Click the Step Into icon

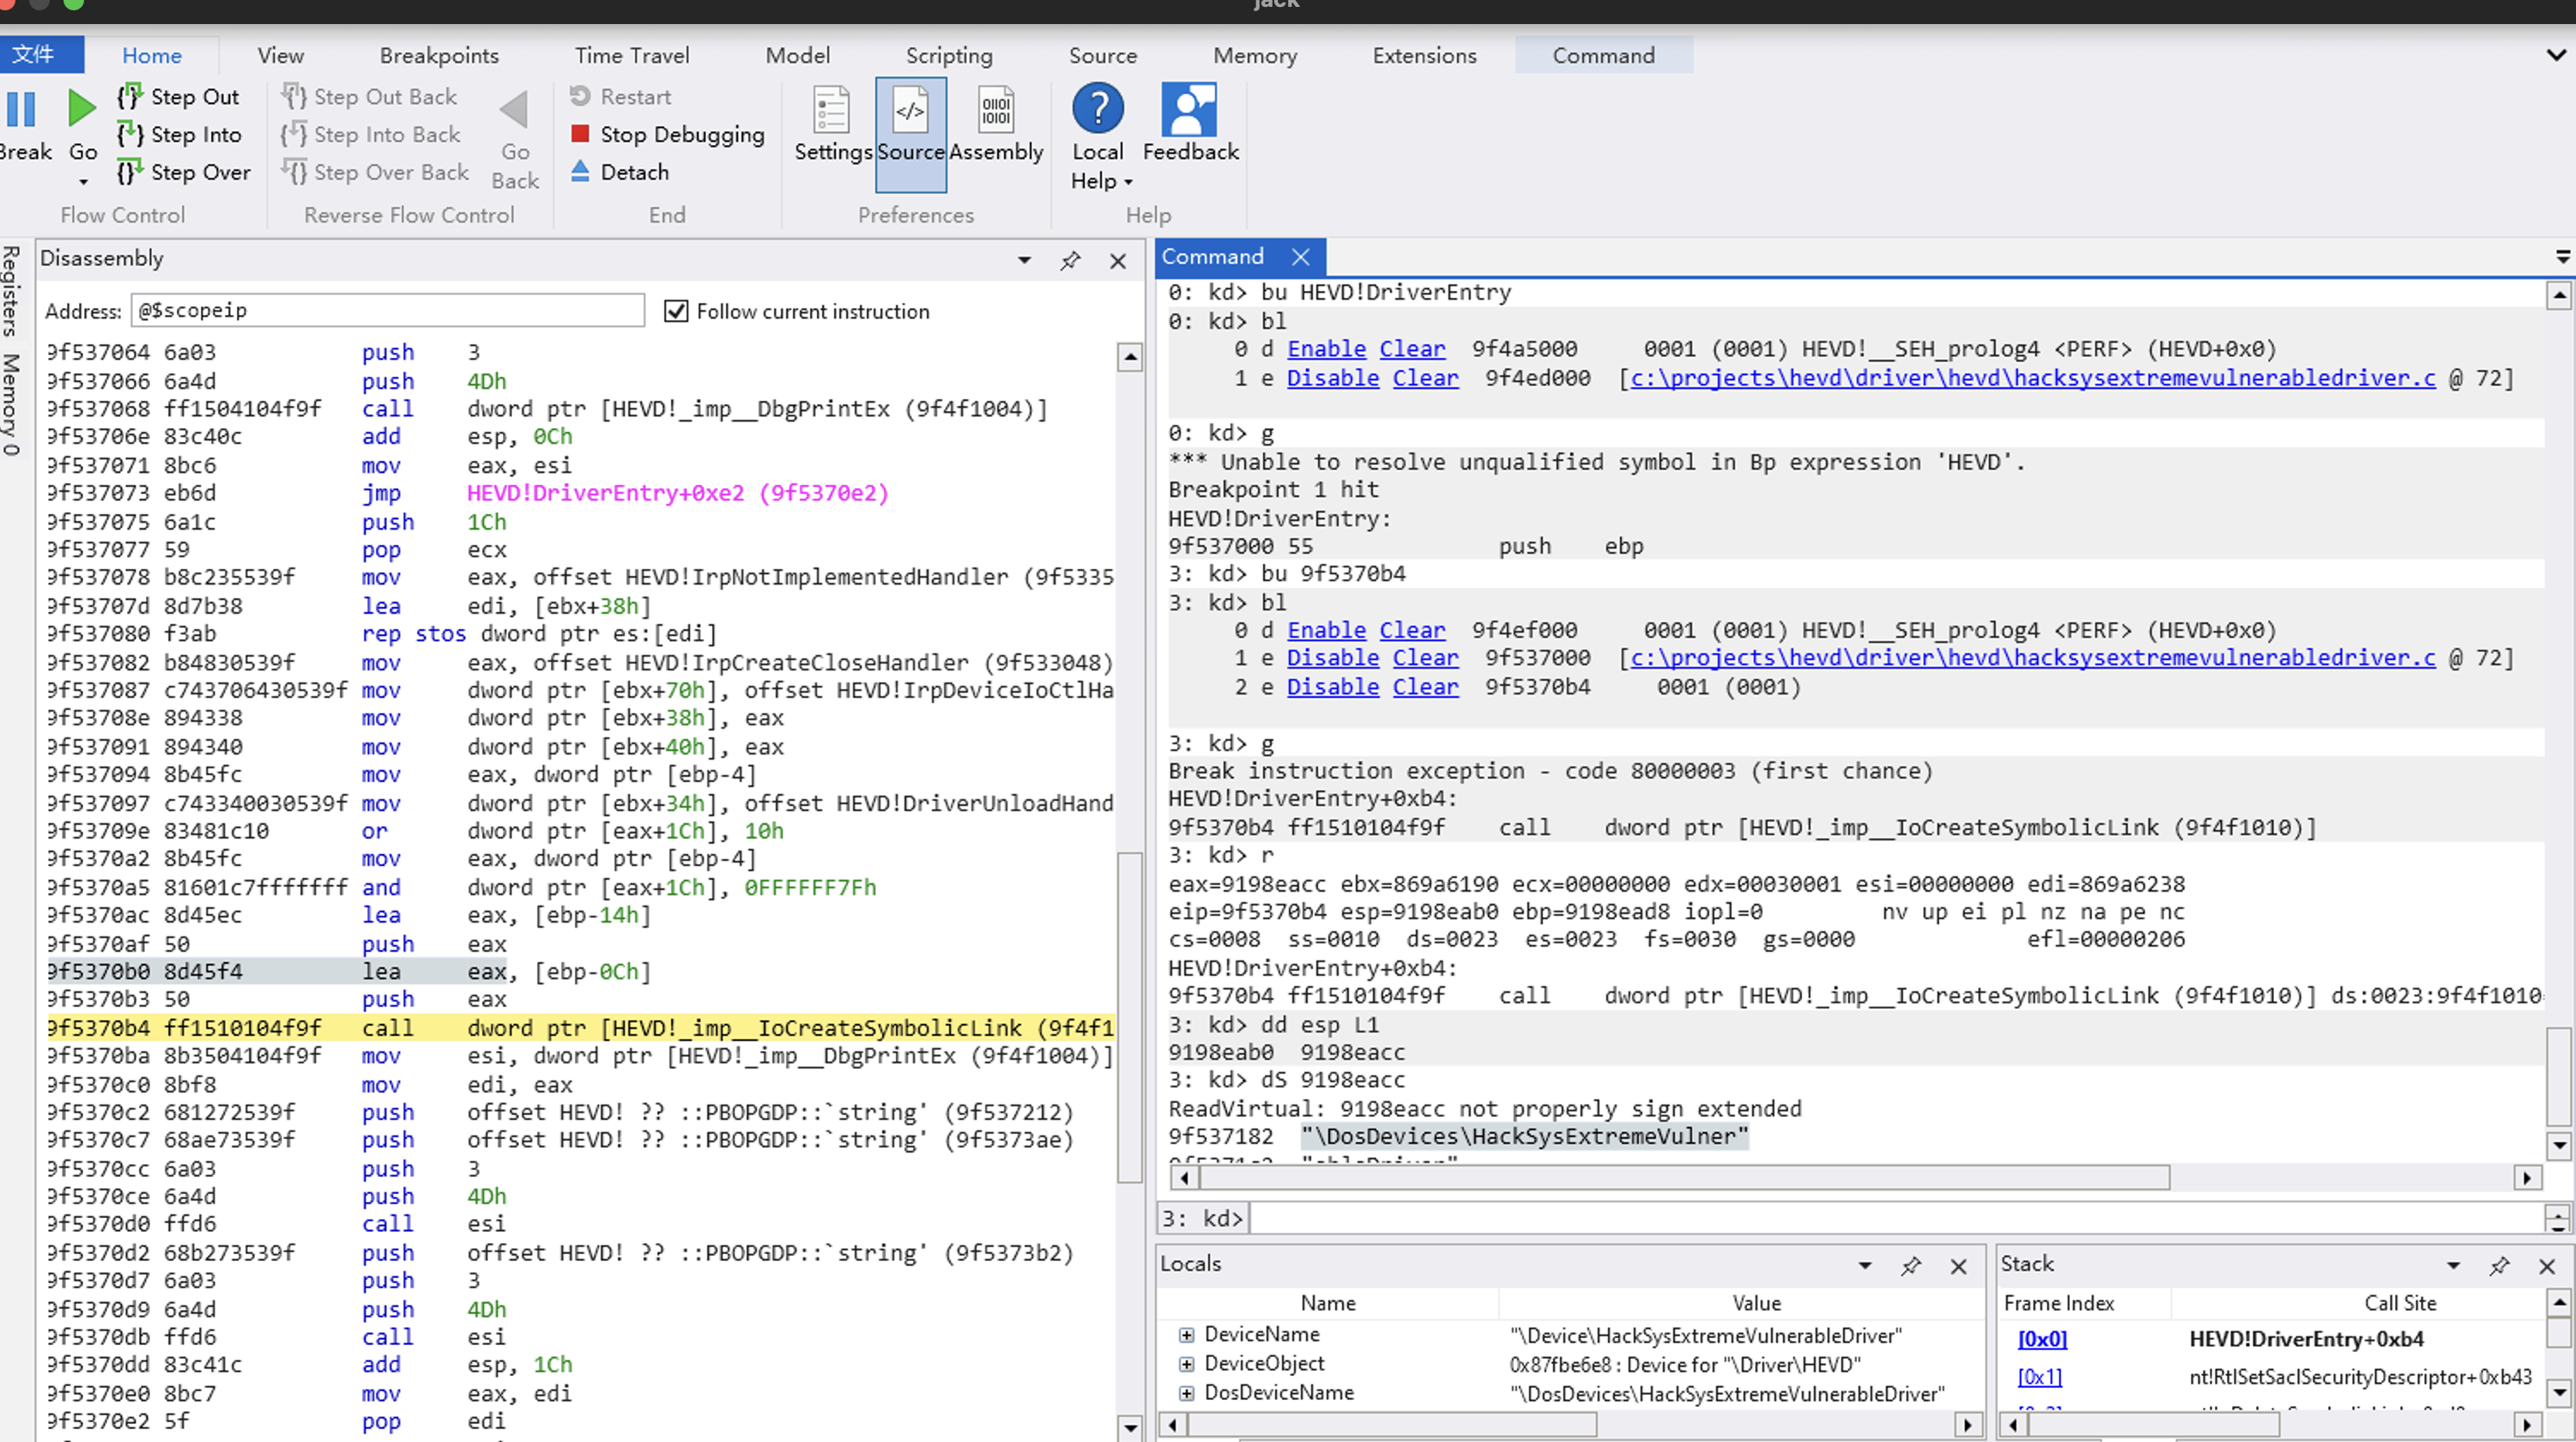[130, 134]
